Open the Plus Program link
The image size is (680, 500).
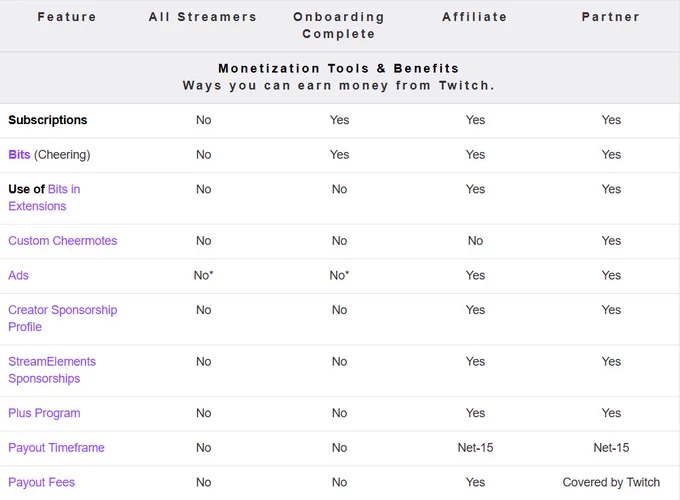(44, 413)
